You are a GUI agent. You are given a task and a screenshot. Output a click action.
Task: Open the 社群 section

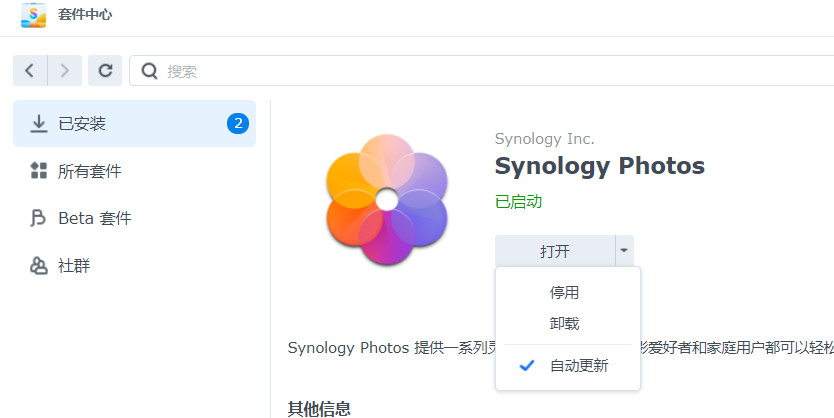point(134,265)
